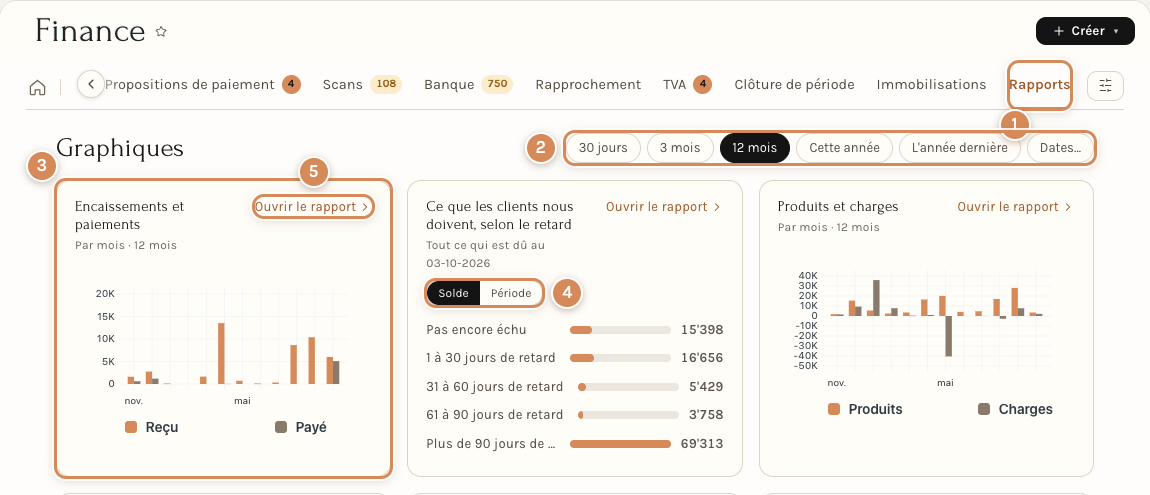The width and height of the screenshot is (1150, 495).
Task: Click the Produits et charges card title
Action: pyautogui.click(x=838, y=207)
